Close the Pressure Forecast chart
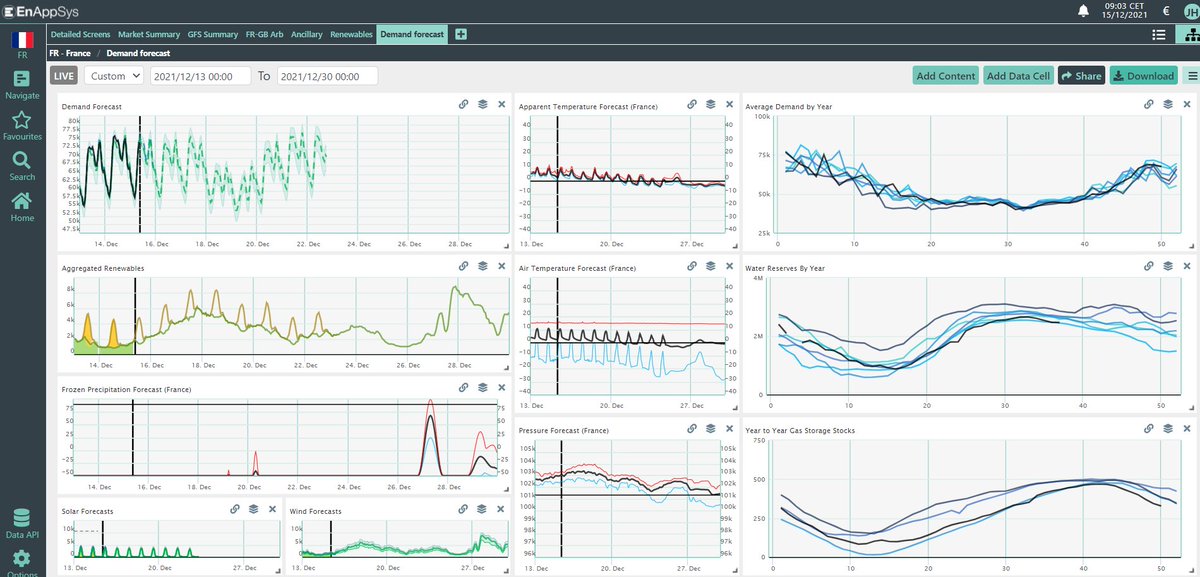This screenshot has height=577, width=1200. tap(729, 428)
